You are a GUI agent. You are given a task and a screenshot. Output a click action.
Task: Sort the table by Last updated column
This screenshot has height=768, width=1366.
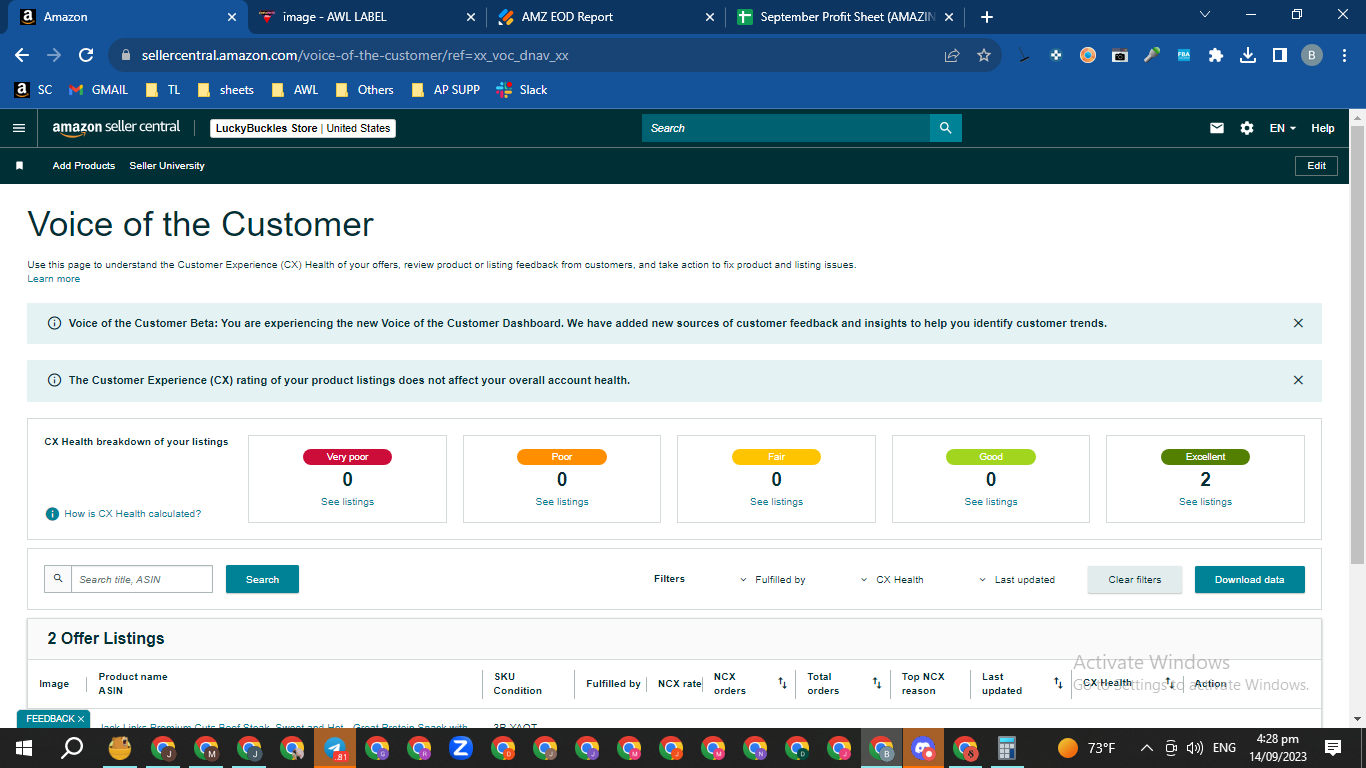click(x=1058, y=683)
